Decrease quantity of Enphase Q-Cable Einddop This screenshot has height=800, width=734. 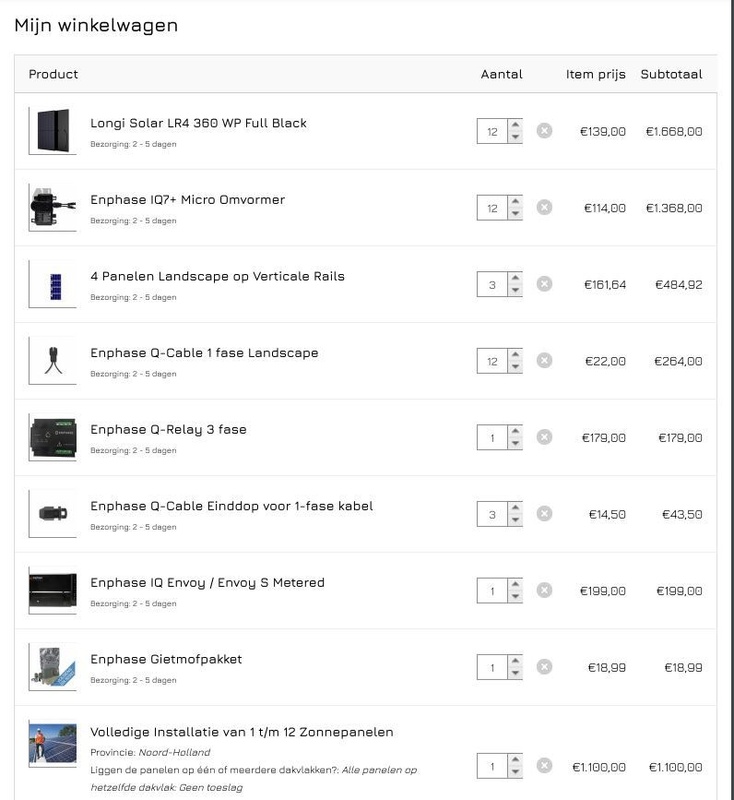515,520
